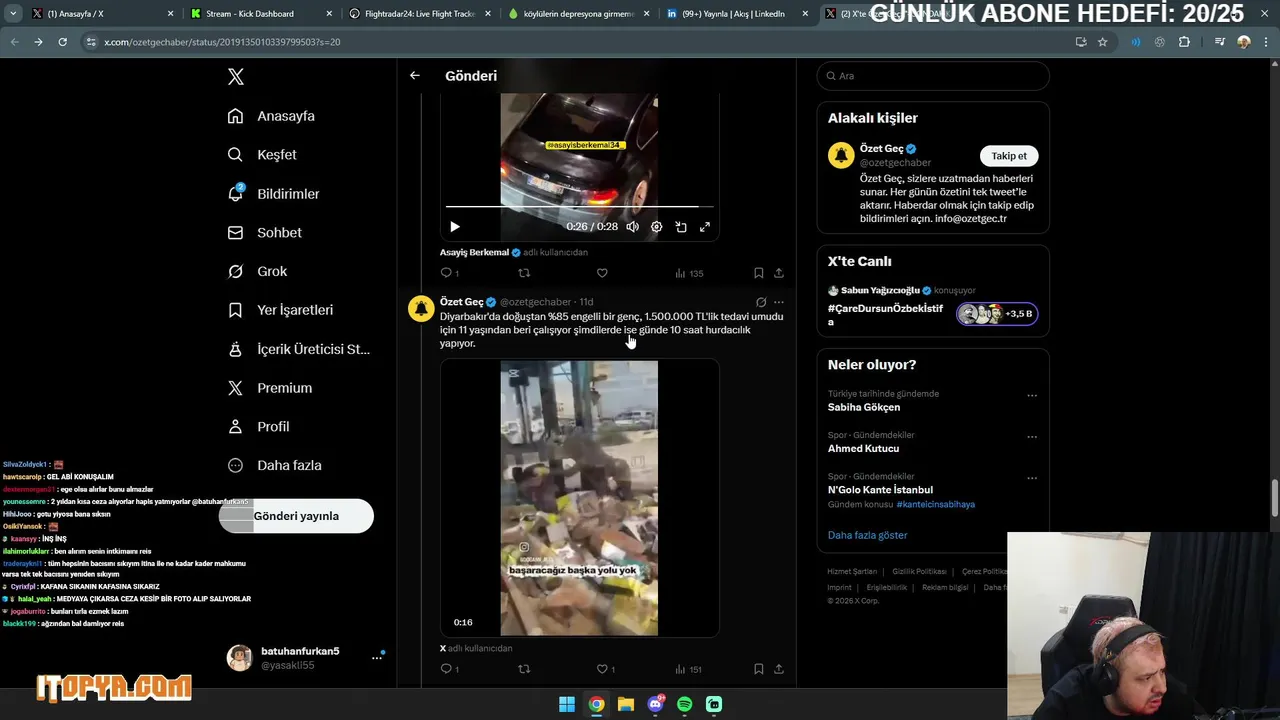Open Bildirimler notifications
The width and height of the screenshot is (1280, 720).
click(x=273, y=194)
